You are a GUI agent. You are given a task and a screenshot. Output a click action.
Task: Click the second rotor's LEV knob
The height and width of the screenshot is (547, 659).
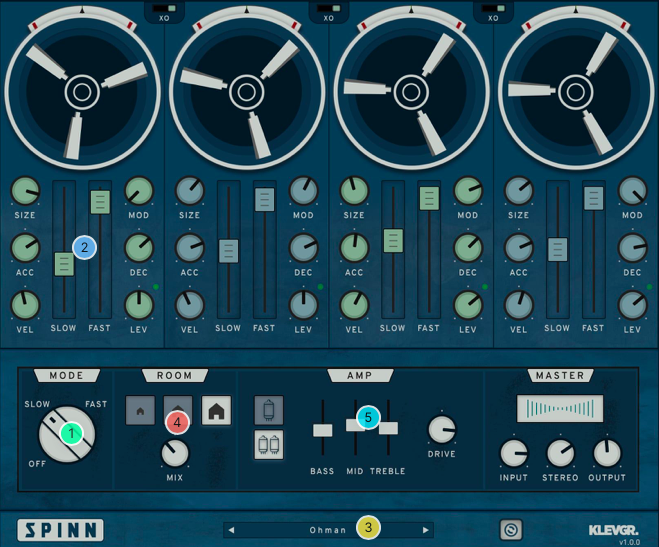click(x=303, y=305)
